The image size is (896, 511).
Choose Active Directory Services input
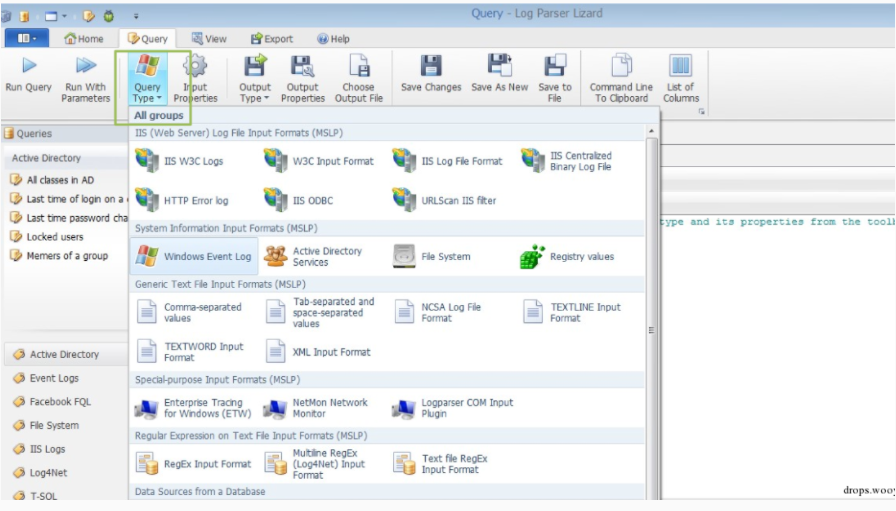322,256
